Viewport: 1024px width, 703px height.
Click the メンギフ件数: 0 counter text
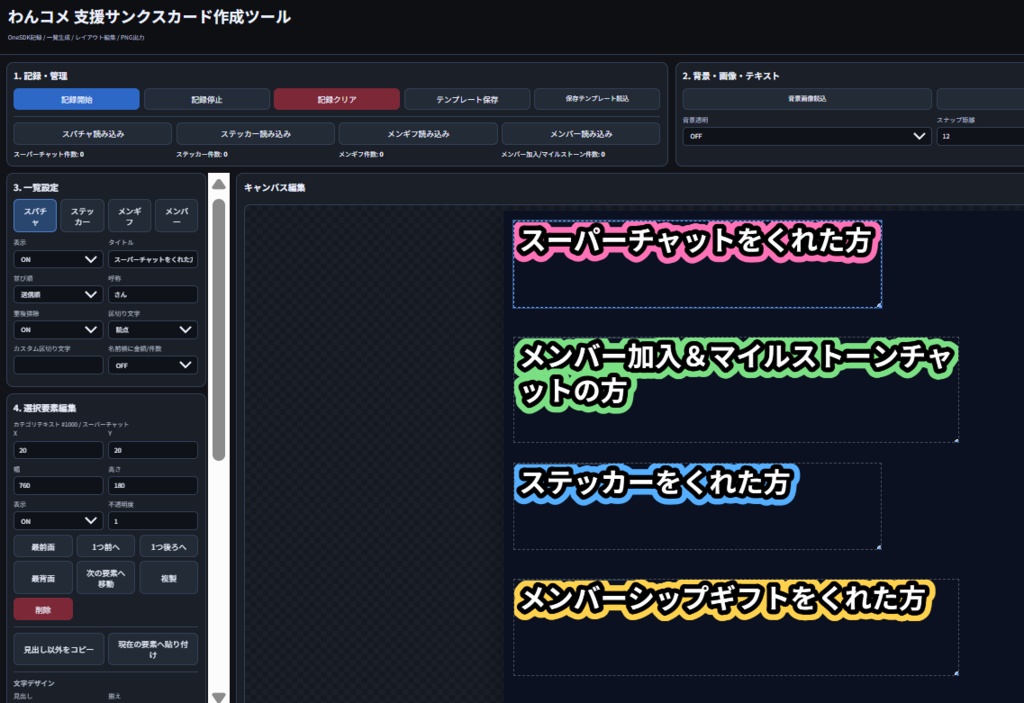coord(361,155)
